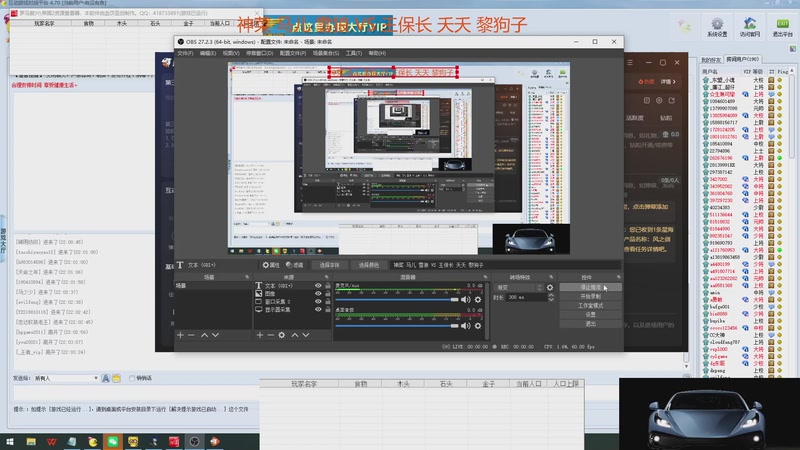Click the text source content field
This screenshot has width=800, height=450.
coord(505,265)
